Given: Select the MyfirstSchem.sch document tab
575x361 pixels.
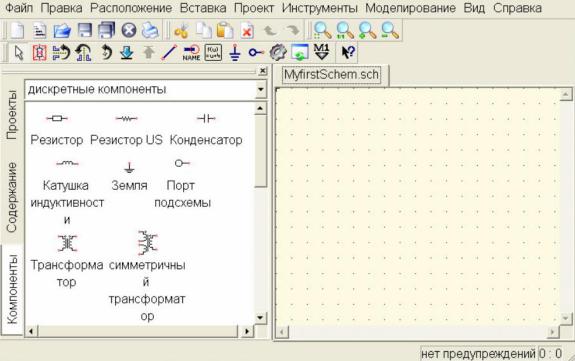Looking at the screenshot, I should [x=332, y=74].
